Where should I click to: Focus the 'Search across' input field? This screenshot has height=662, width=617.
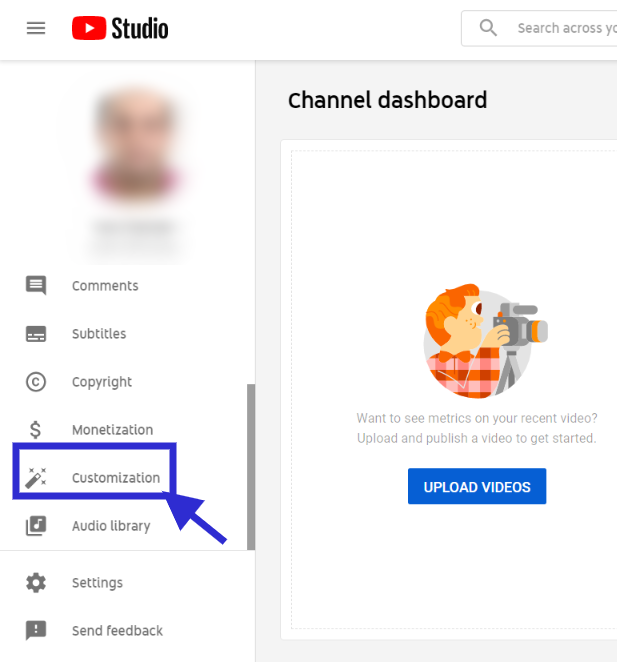[539, 28]
